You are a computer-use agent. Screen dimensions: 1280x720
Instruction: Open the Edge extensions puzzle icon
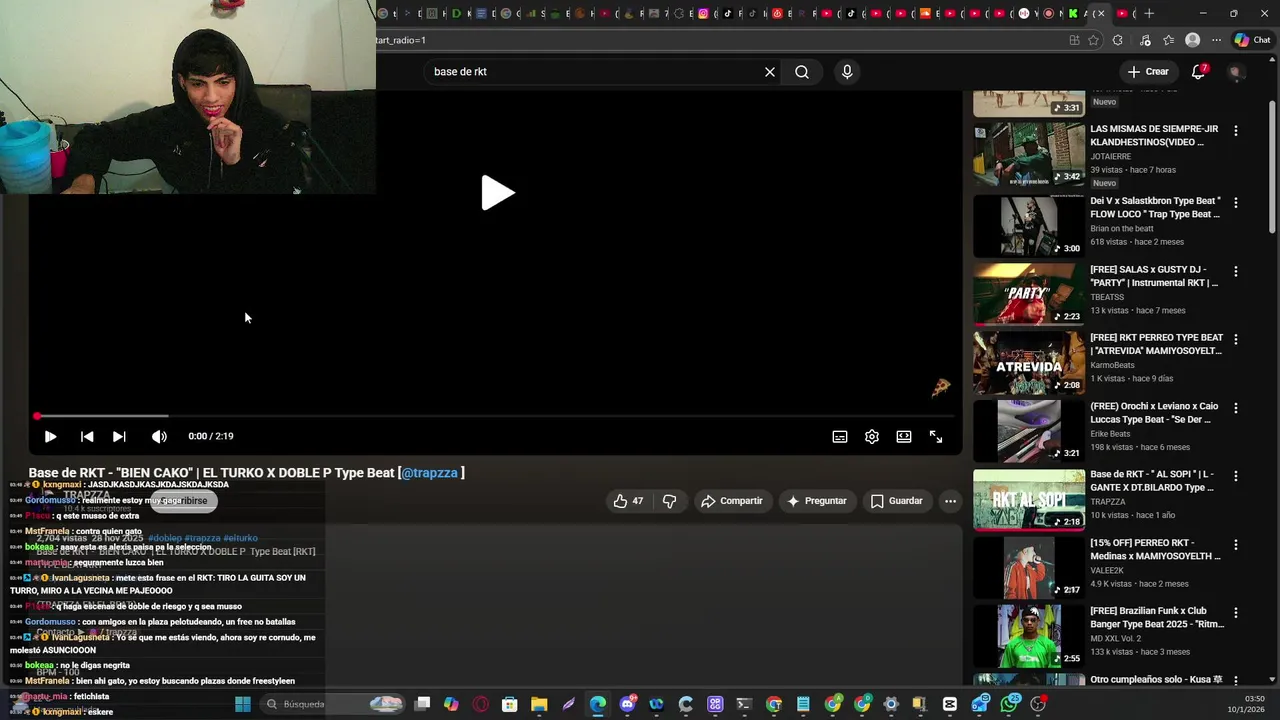[x=1117, y=40]
